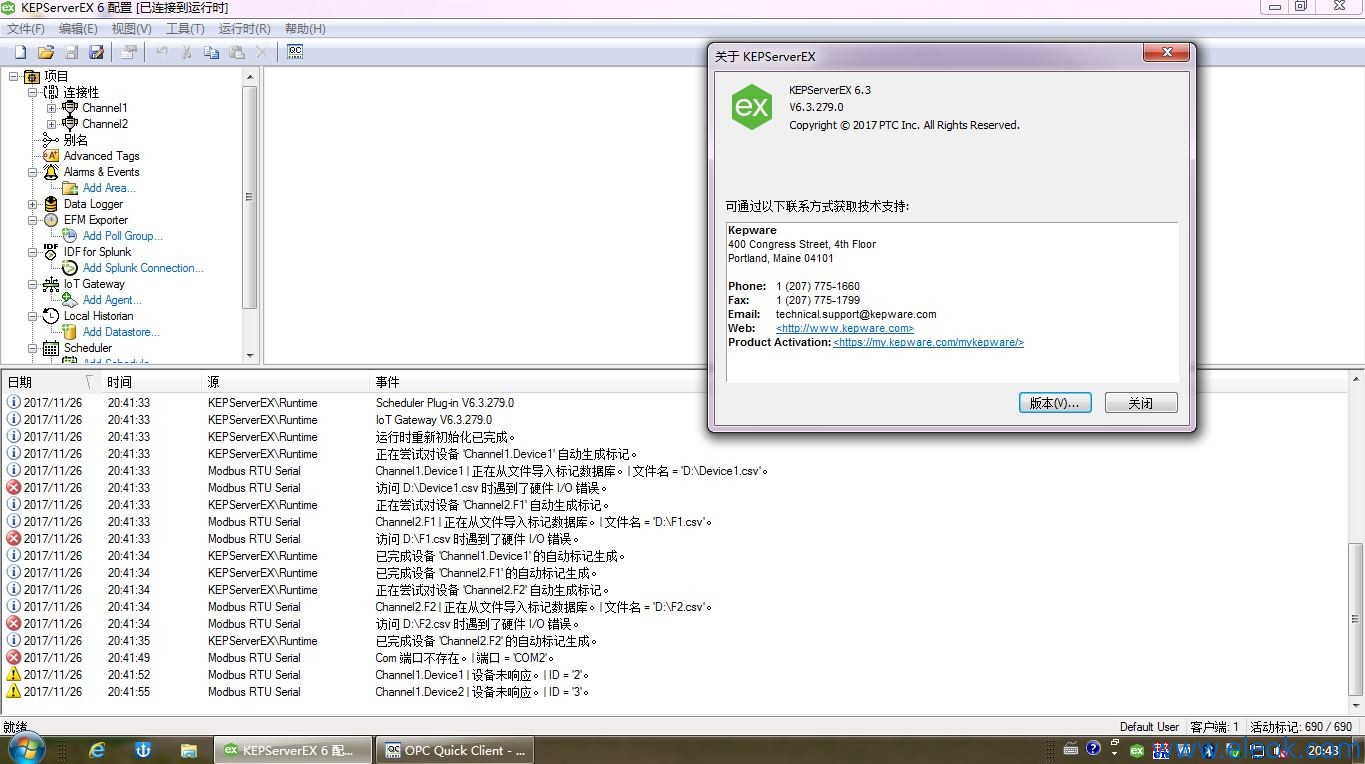This screenshot has width=1365, height=764.
Task: Collapse the IoT Gateway node
Action: [x=33, y=284]
